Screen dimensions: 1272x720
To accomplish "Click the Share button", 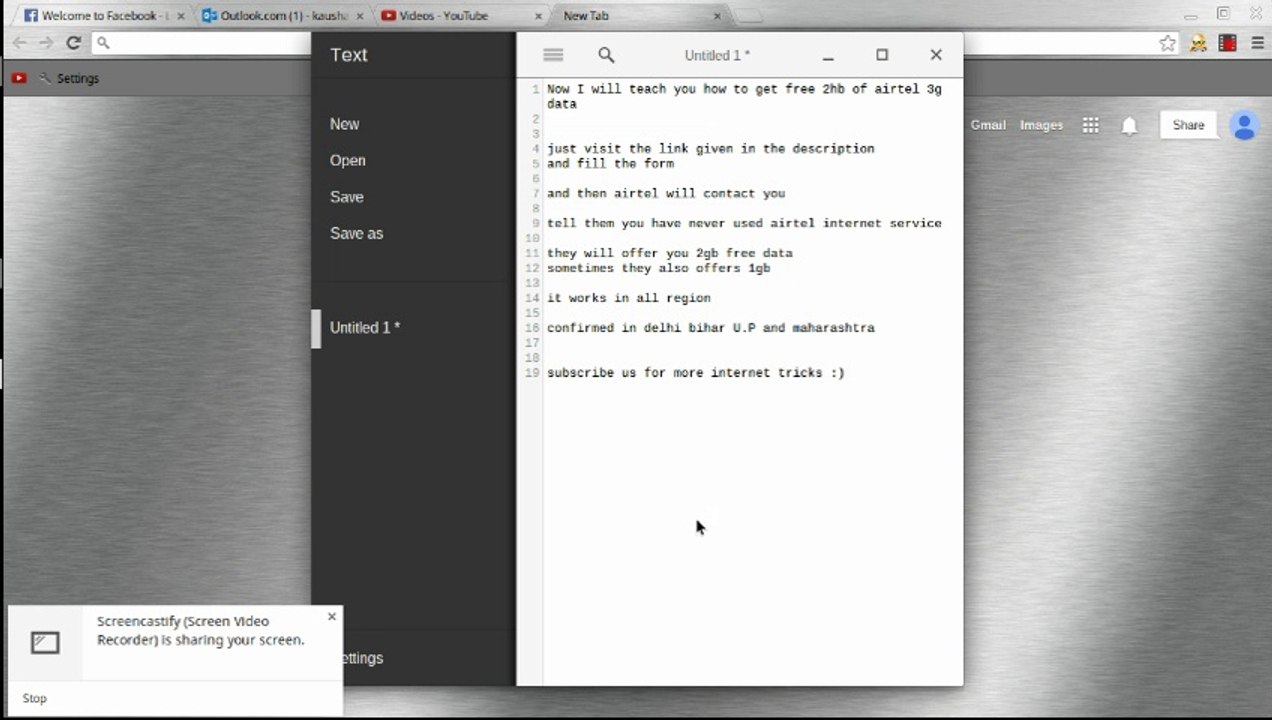I will coord(1188,125).
